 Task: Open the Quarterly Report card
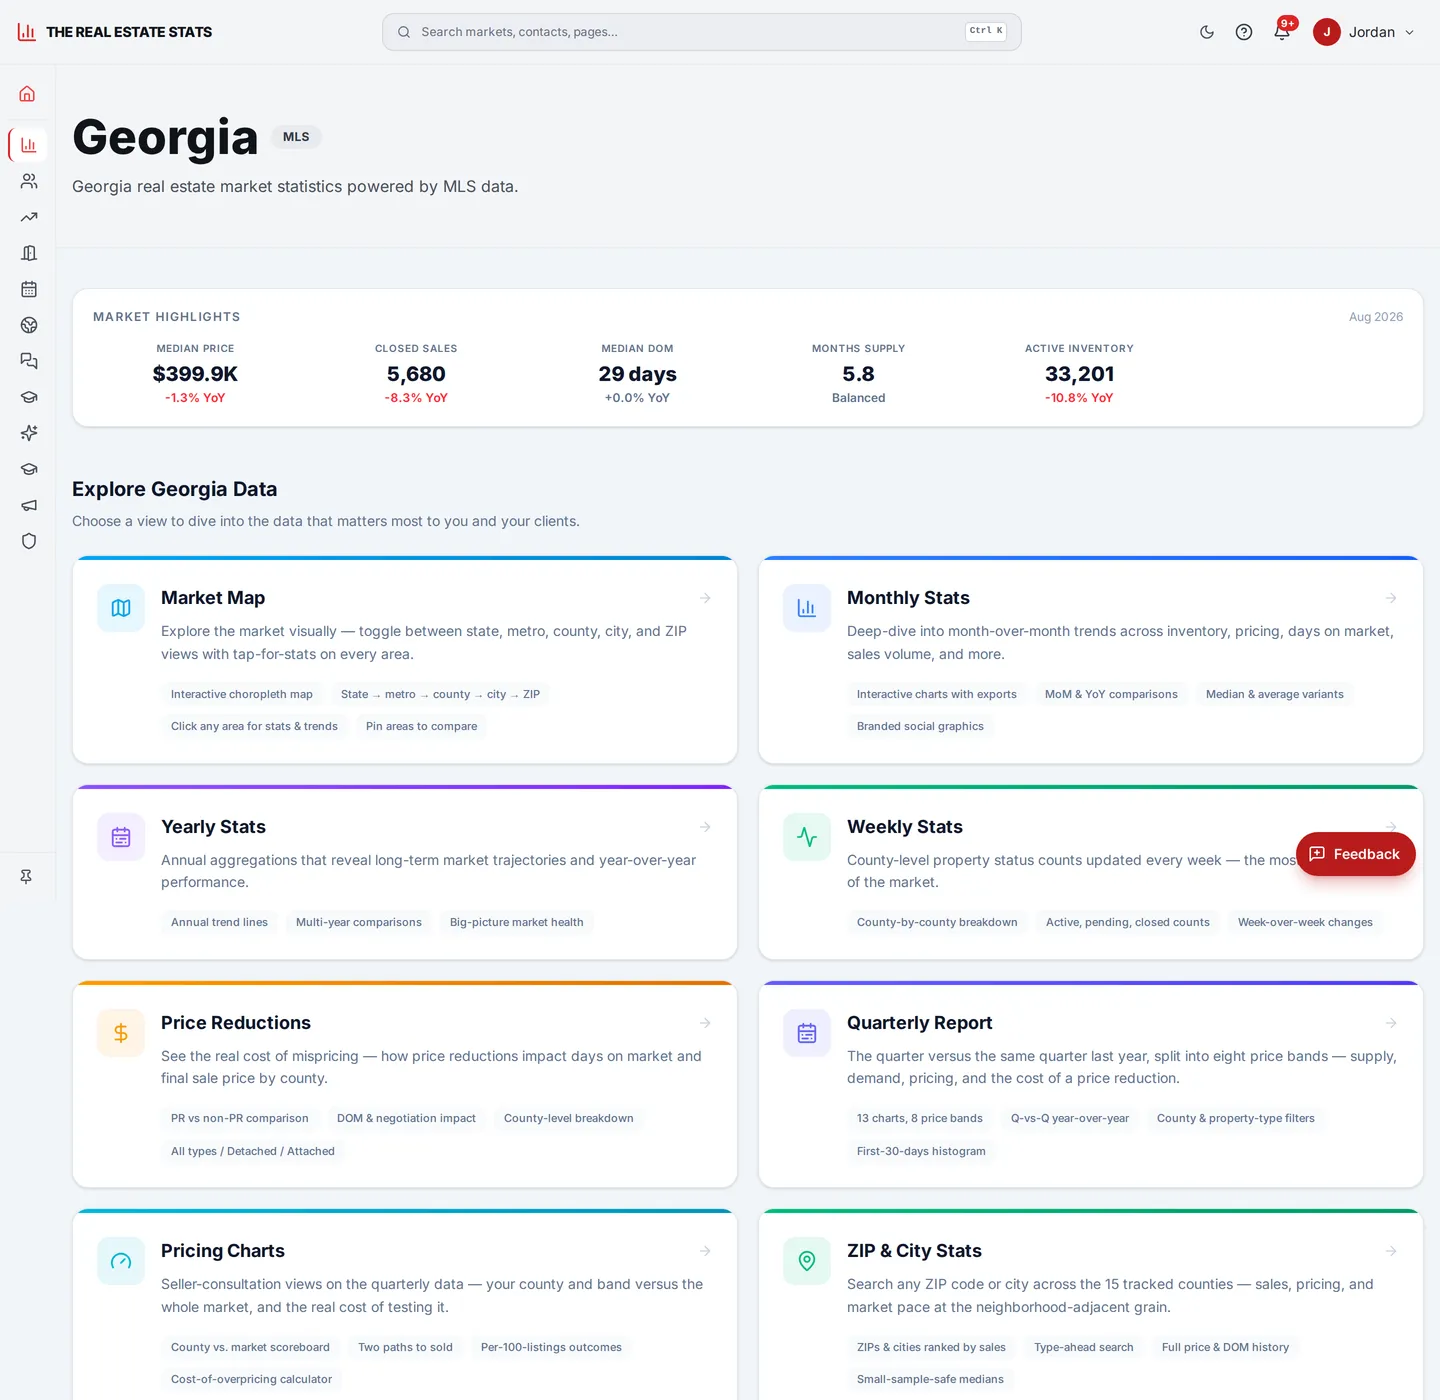point(1091,1084)
